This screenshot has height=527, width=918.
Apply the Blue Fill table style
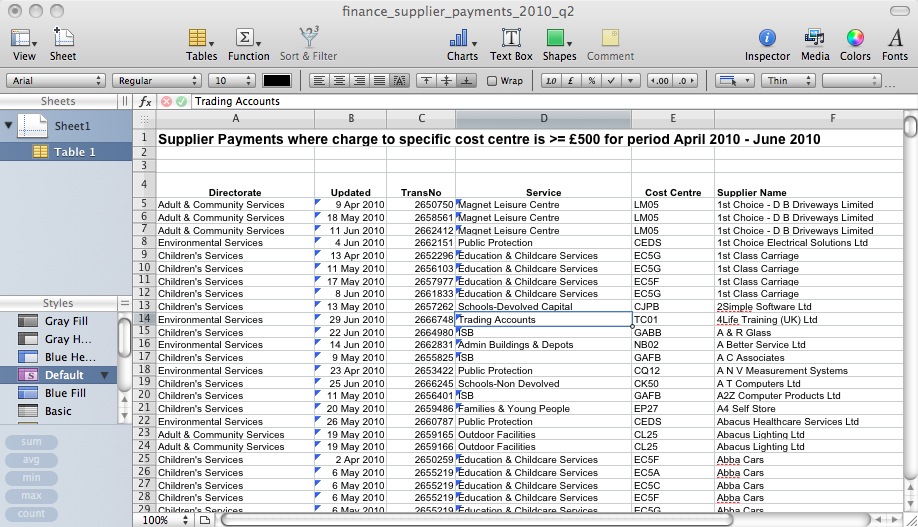(59, 393)
